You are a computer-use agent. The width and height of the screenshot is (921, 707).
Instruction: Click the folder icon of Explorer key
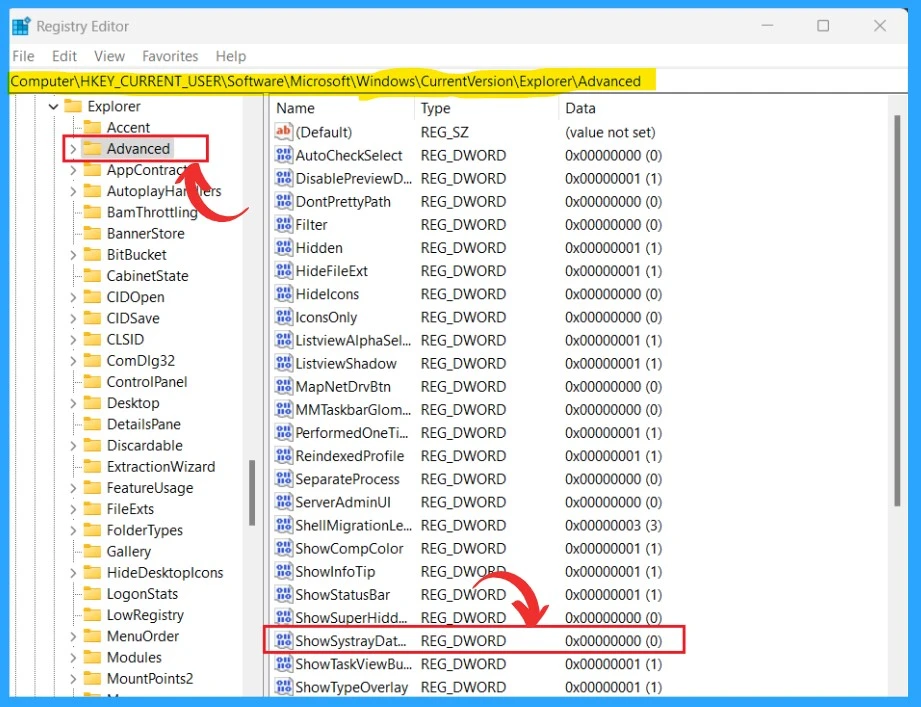[x=73, y=106]
